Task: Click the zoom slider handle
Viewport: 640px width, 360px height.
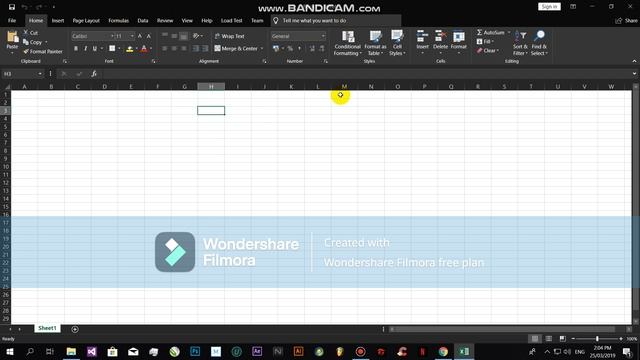Action: (597, 339)
